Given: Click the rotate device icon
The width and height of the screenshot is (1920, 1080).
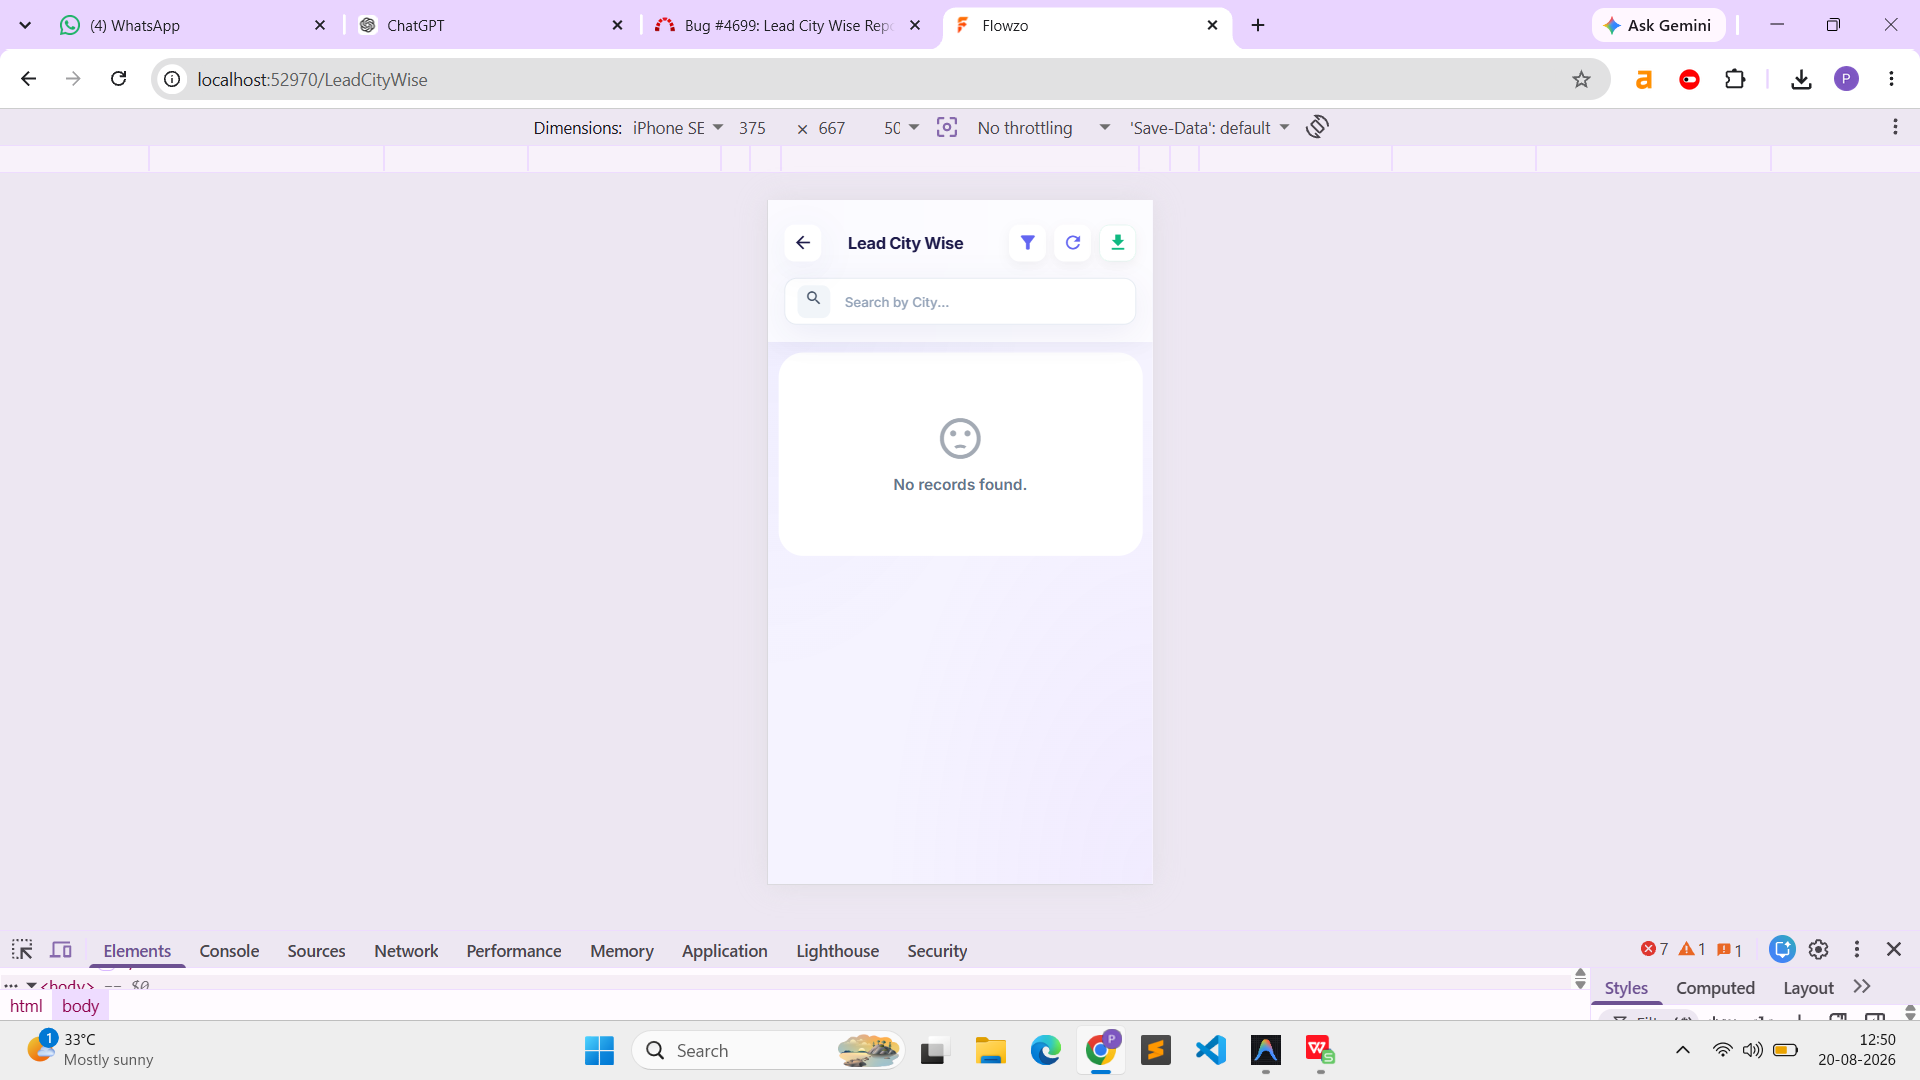Looking at the screenshot, I should coord(1317,127).
